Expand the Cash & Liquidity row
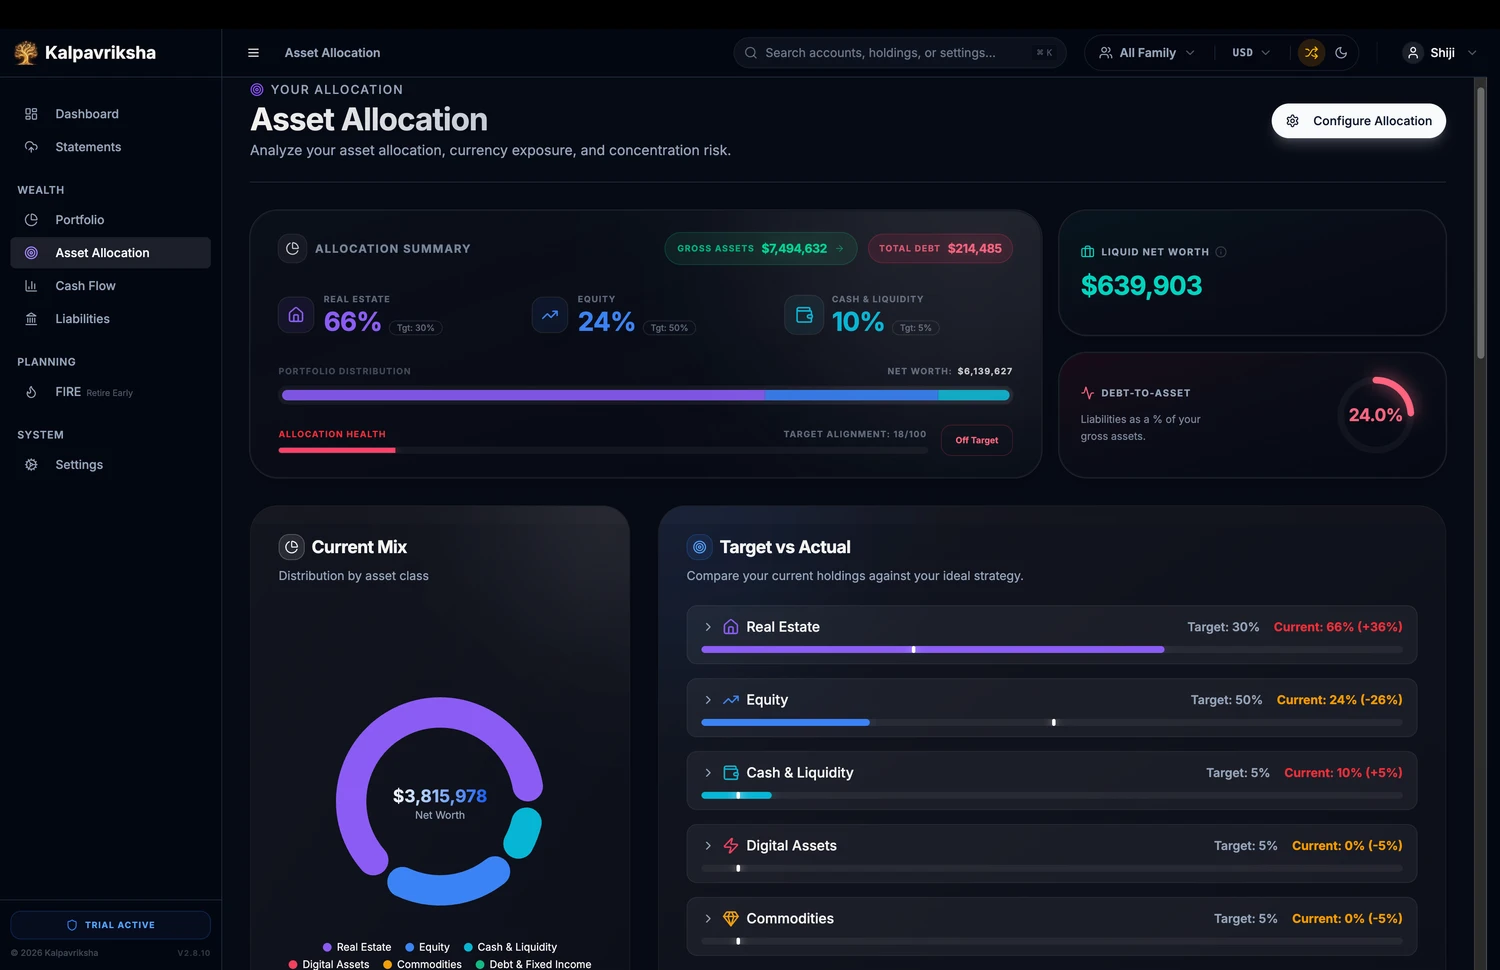The height and width of the screenshot is (970, 1500). point(708,773)
